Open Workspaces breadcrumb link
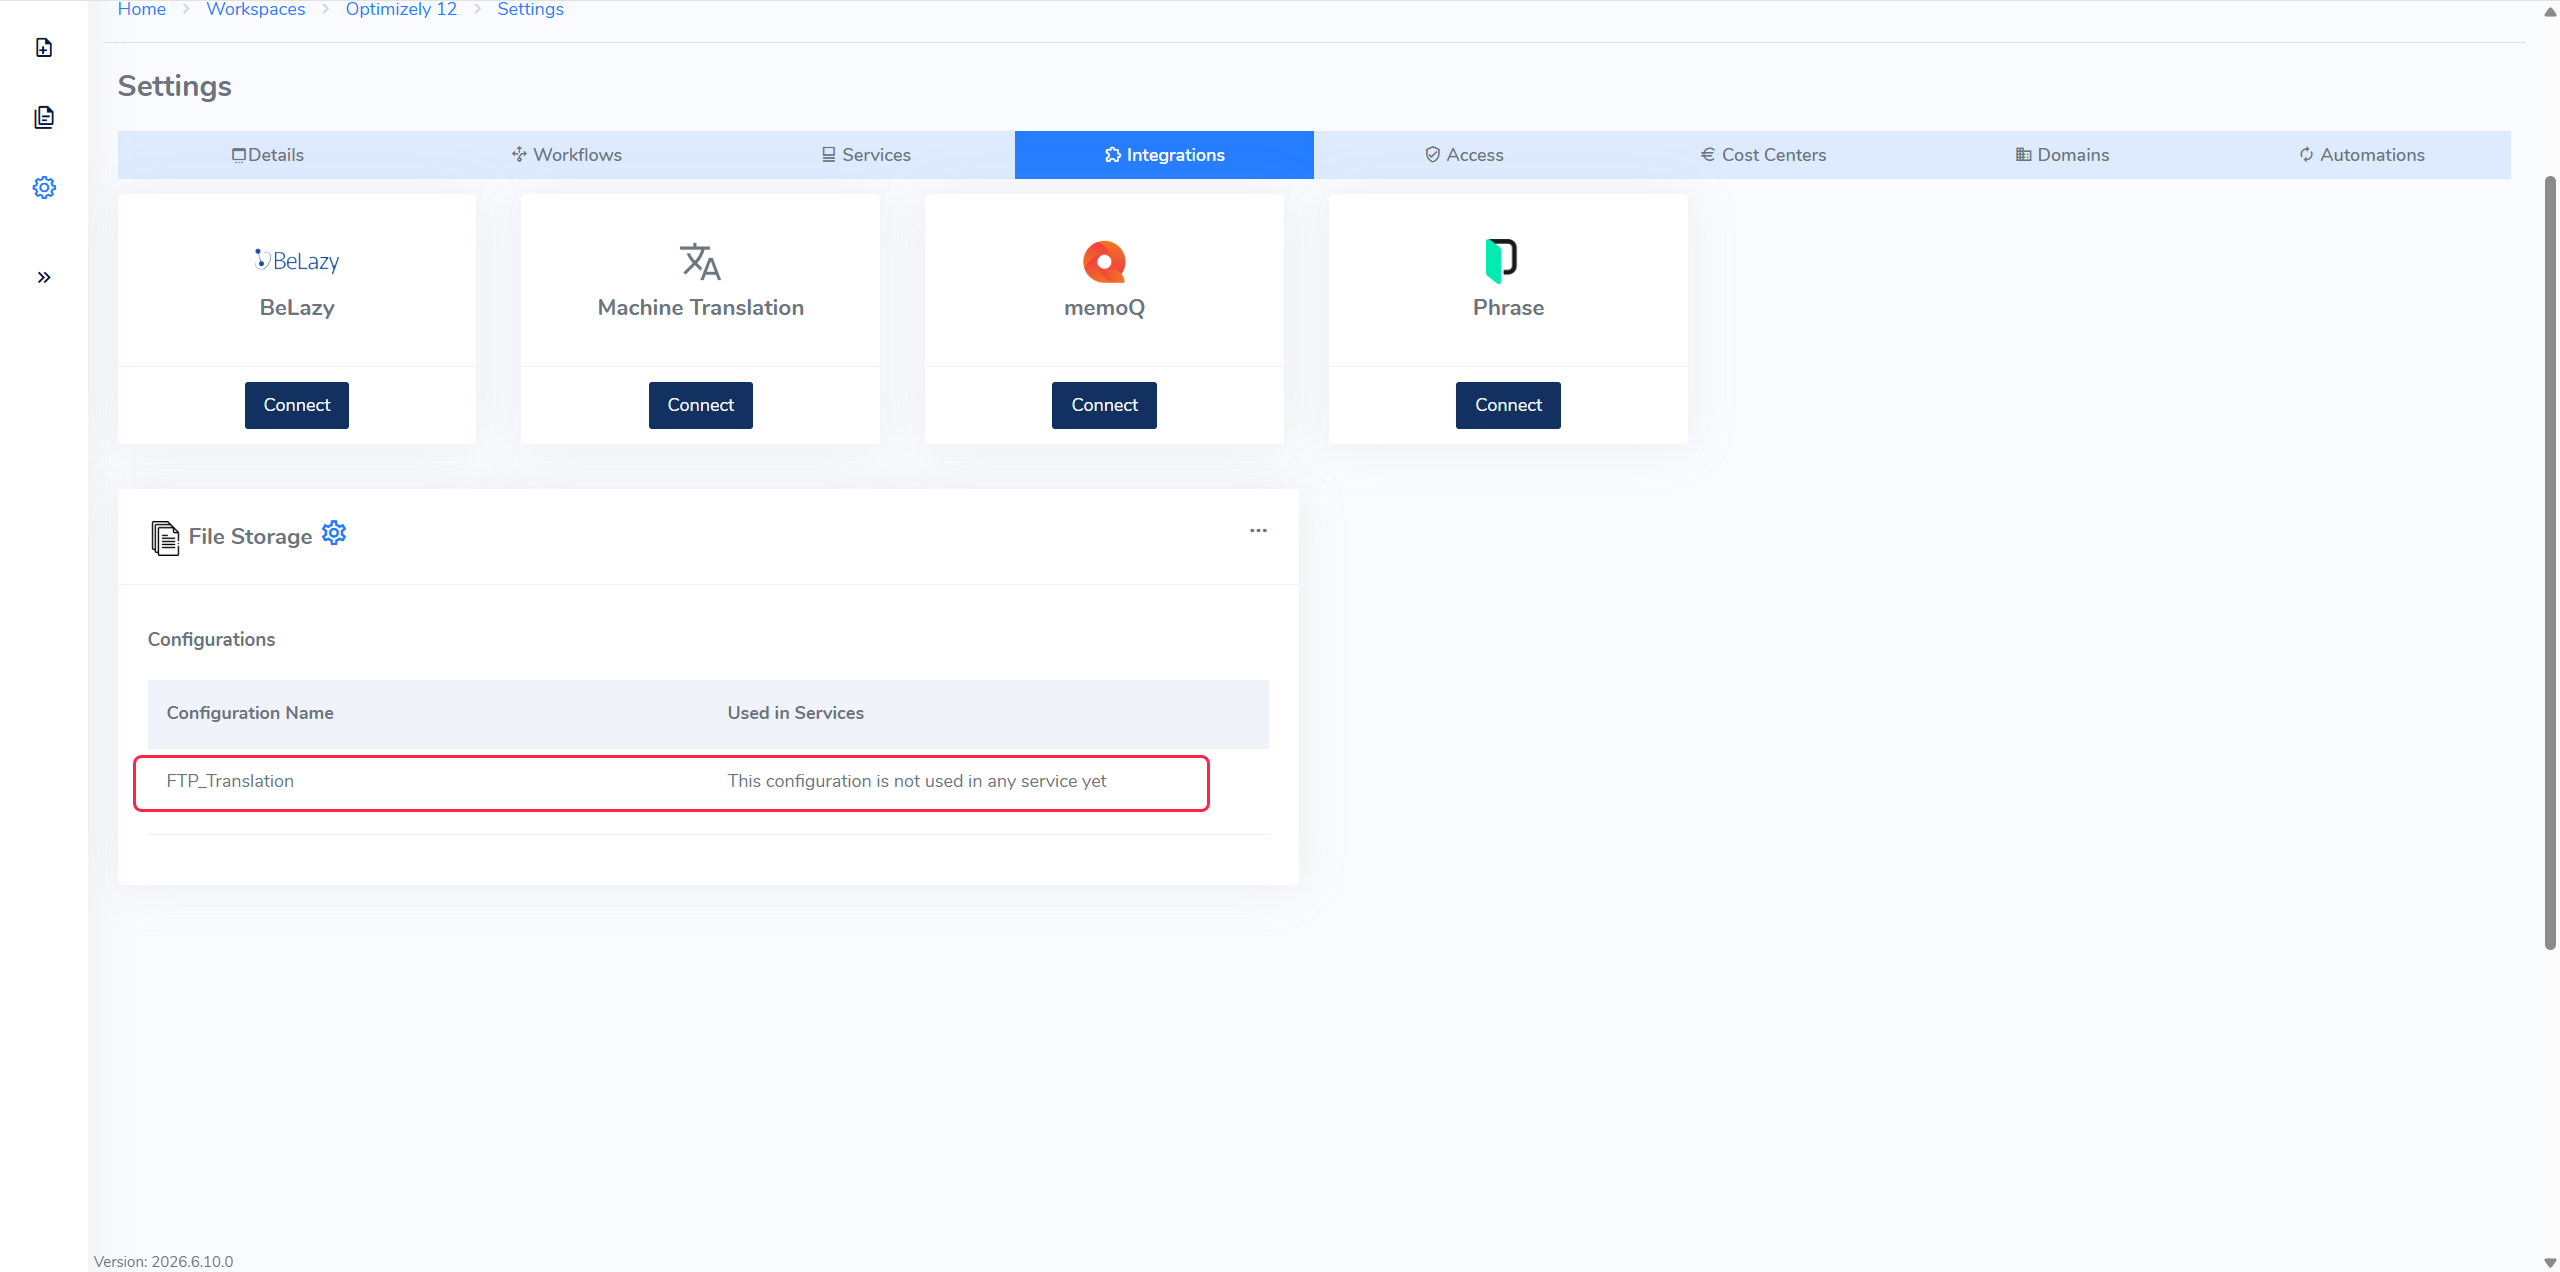This screenshot has width=2560, height=1272. (256, 9)
